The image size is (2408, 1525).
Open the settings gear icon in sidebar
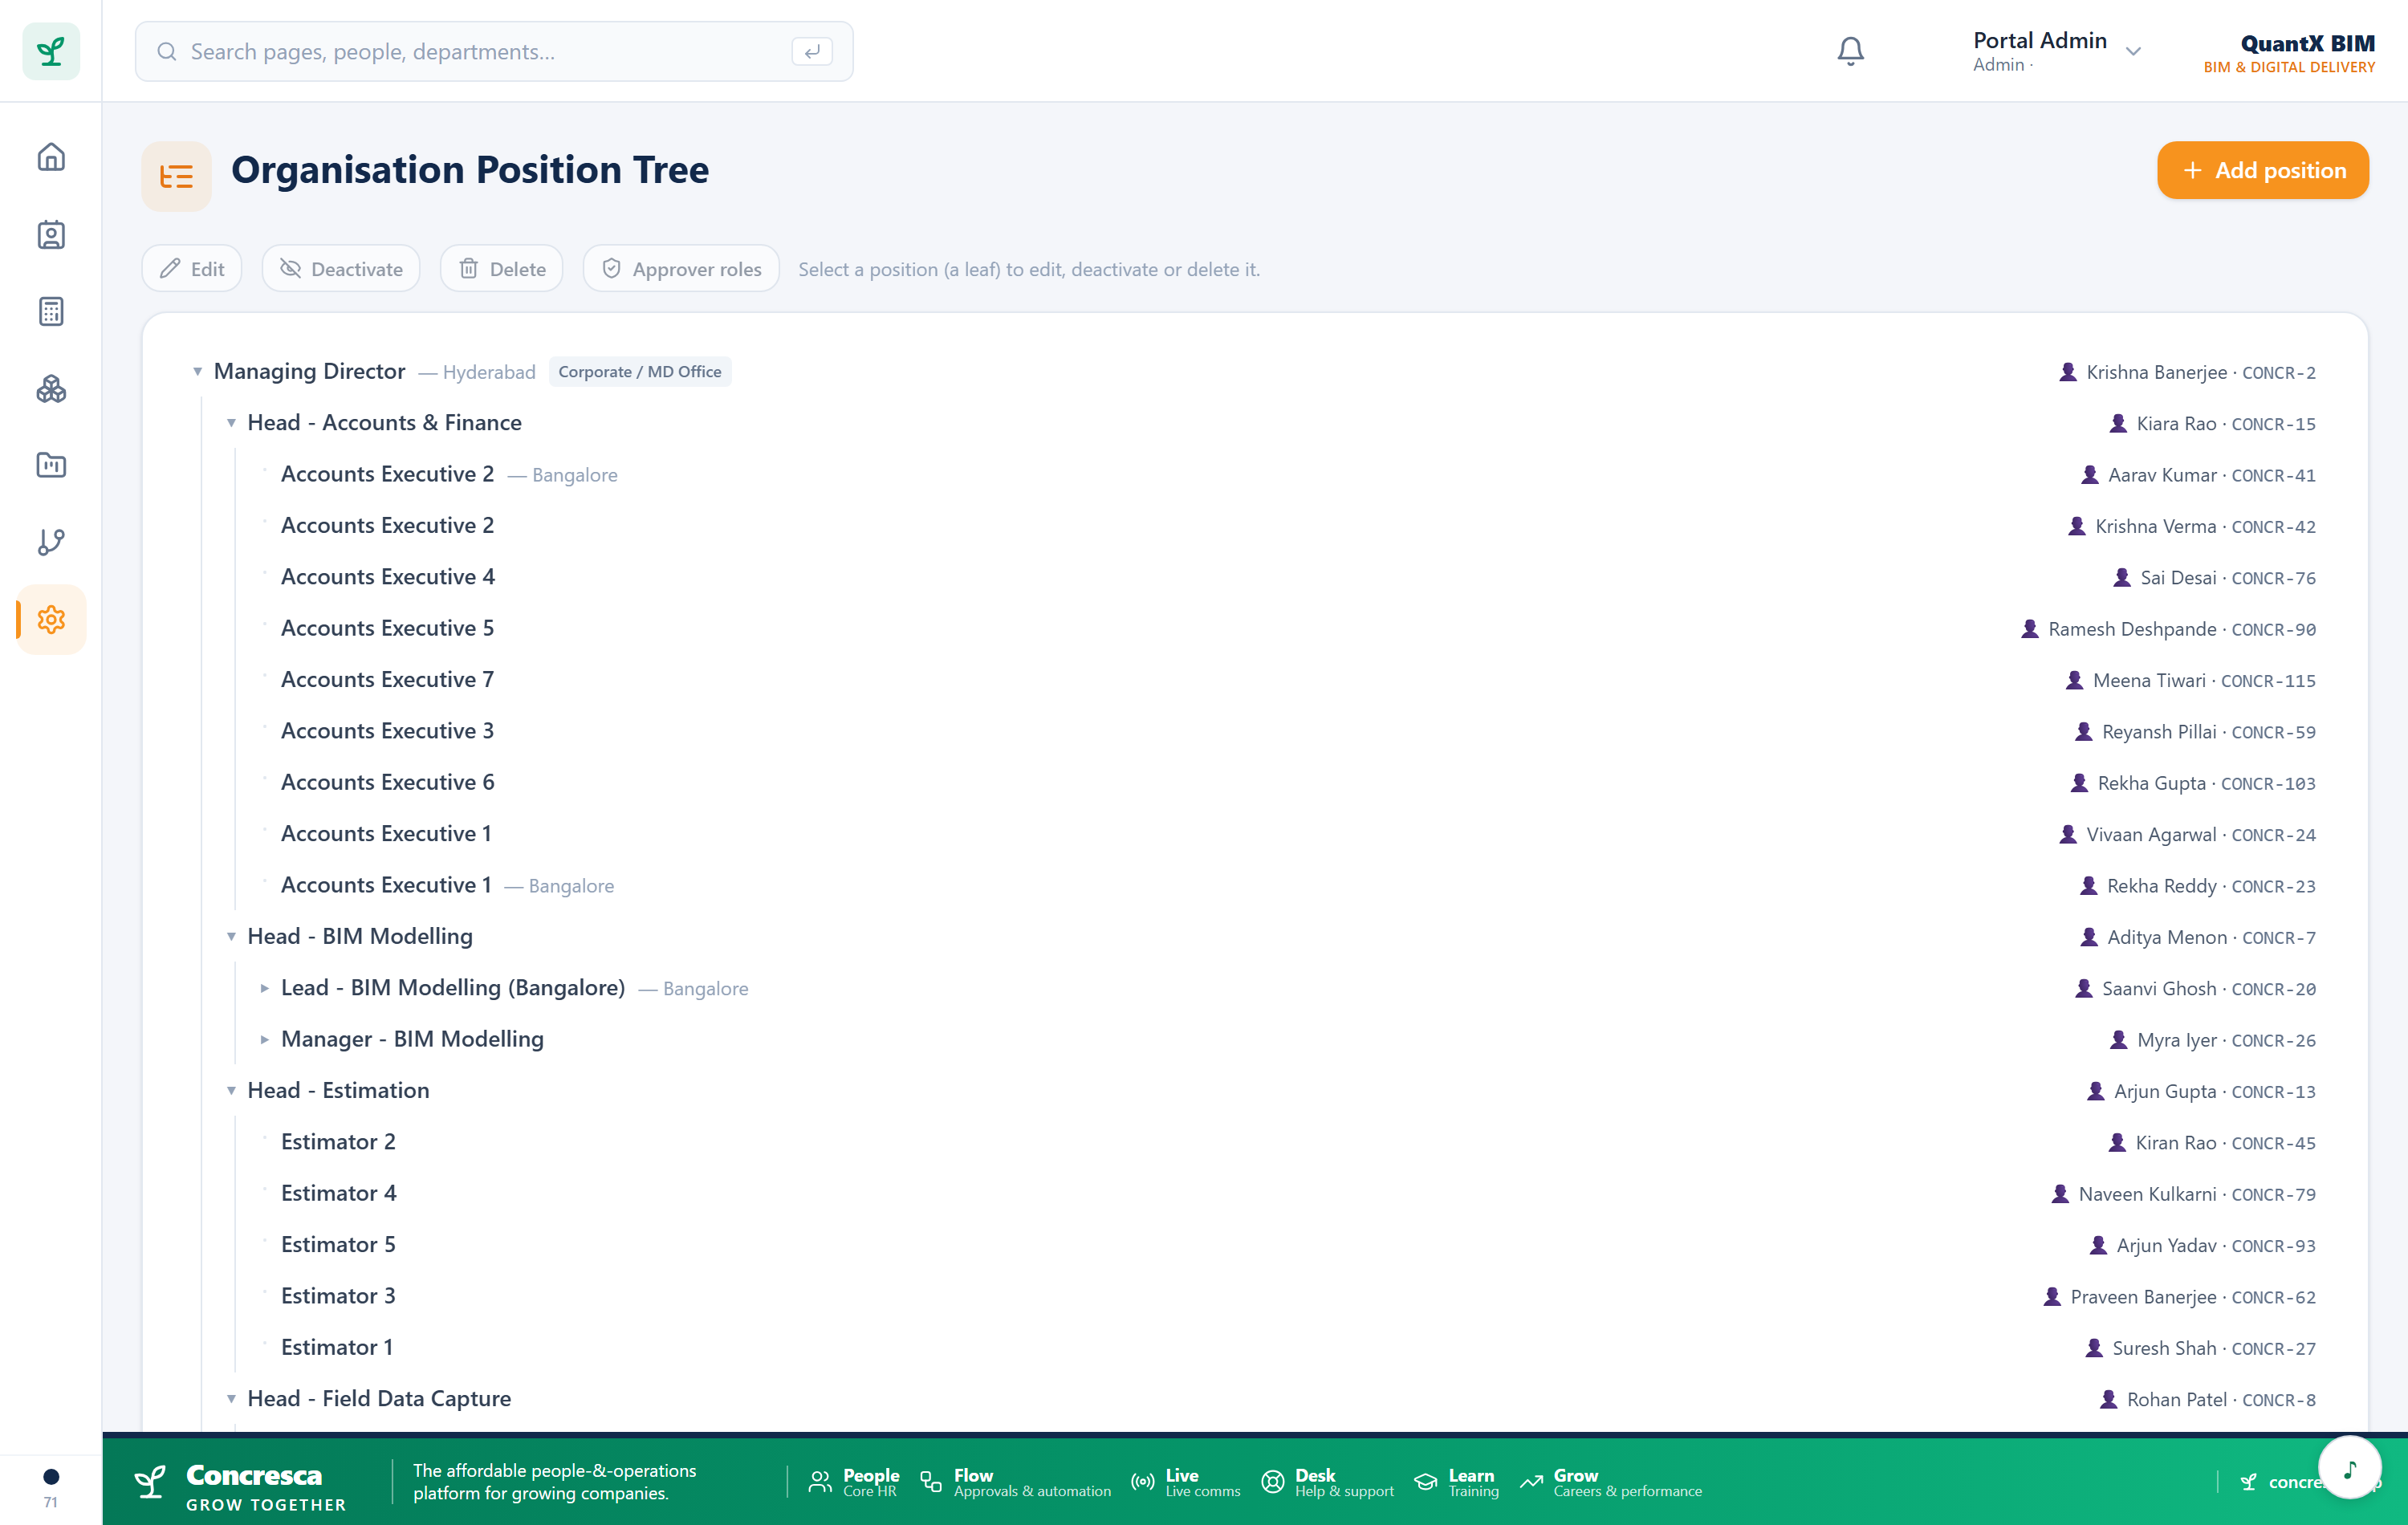(x=51, y=619)
